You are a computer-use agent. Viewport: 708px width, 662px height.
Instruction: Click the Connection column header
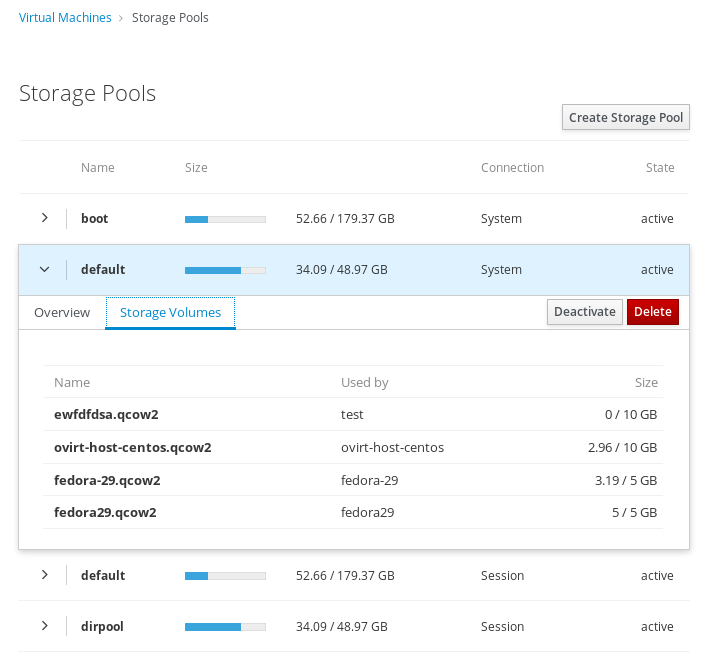click(512, 168)
